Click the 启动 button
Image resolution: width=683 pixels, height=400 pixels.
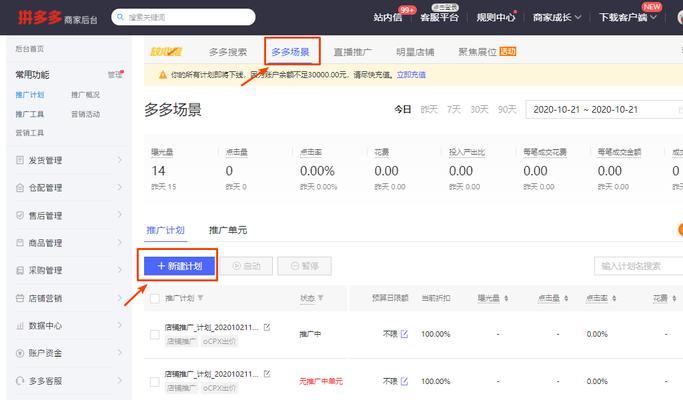(x=247, y=266)
